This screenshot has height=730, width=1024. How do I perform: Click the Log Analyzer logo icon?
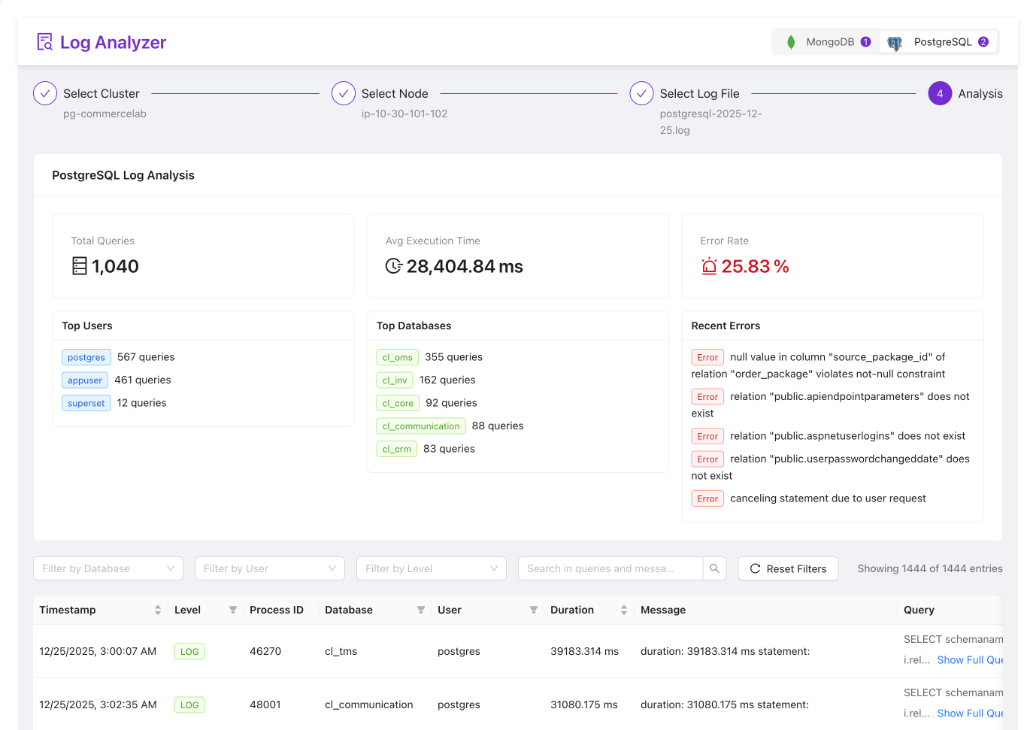pos(44,41)
